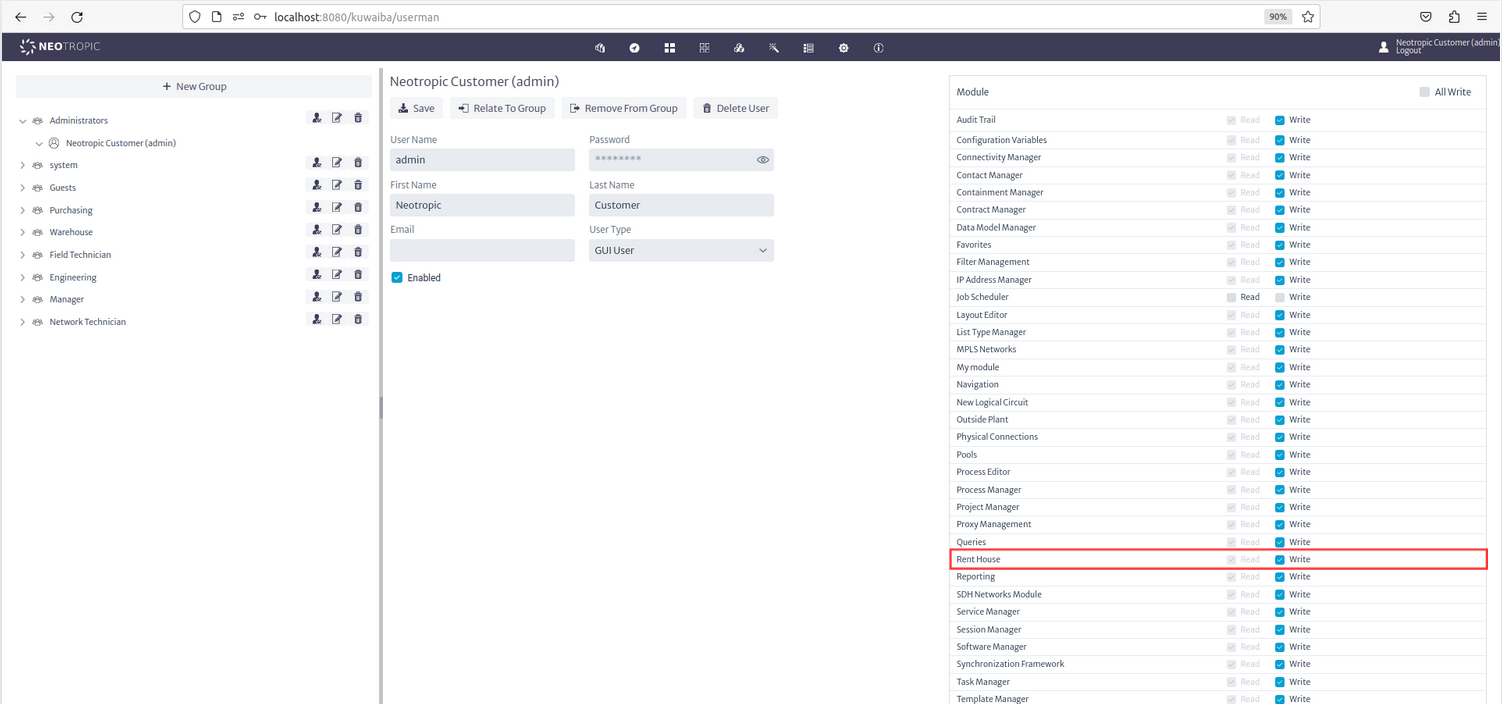
Task: Click the password visibility eye icon
Action: click(763, 159)
